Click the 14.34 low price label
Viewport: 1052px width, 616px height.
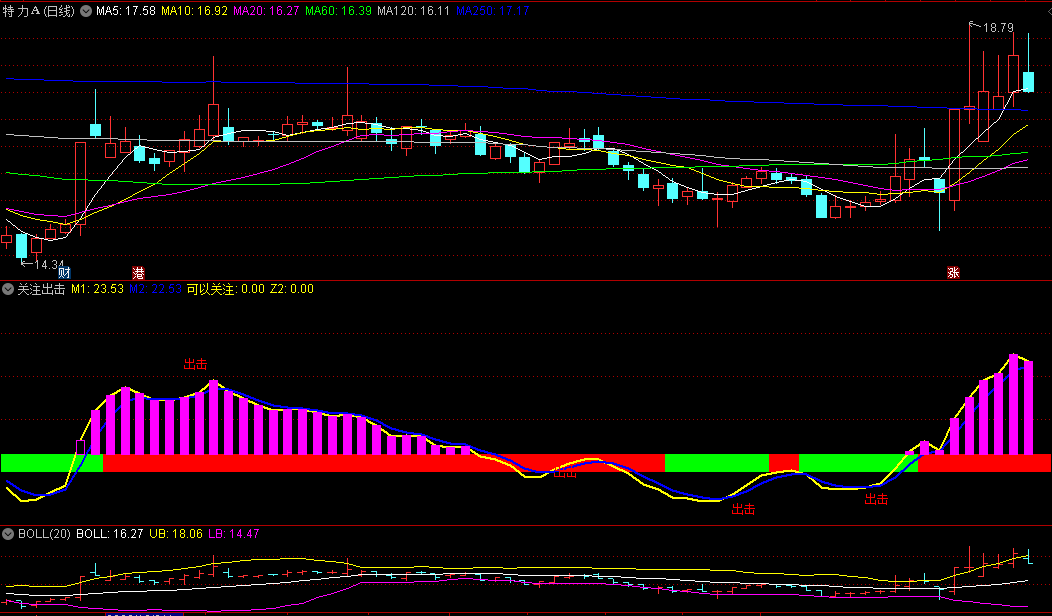click(x=49, y=265)
